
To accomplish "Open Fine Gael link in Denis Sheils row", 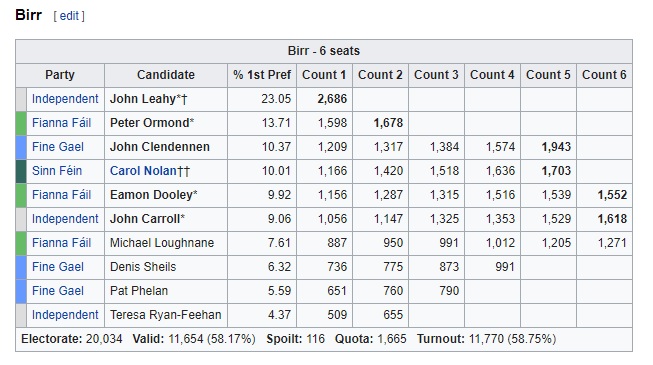I will tap(58, 267).
